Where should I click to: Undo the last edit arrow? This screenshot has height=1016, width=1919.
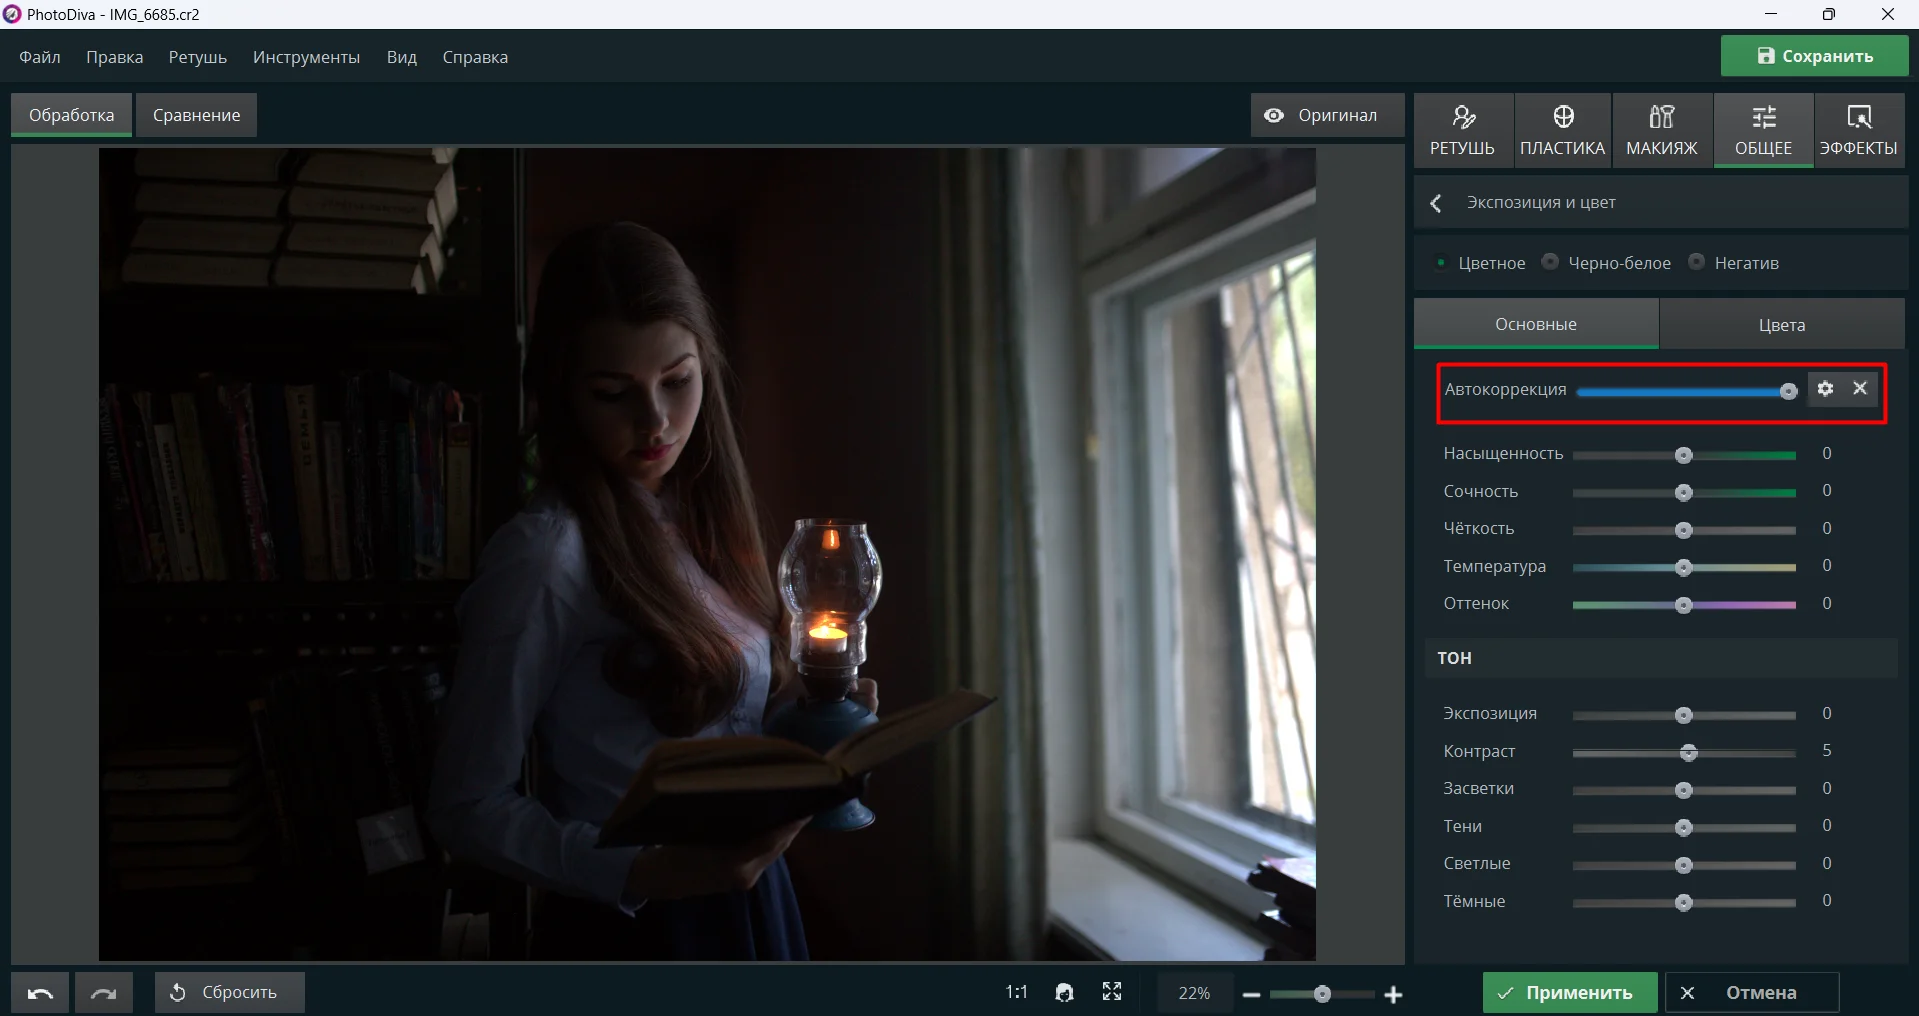[x=40, y=993]
